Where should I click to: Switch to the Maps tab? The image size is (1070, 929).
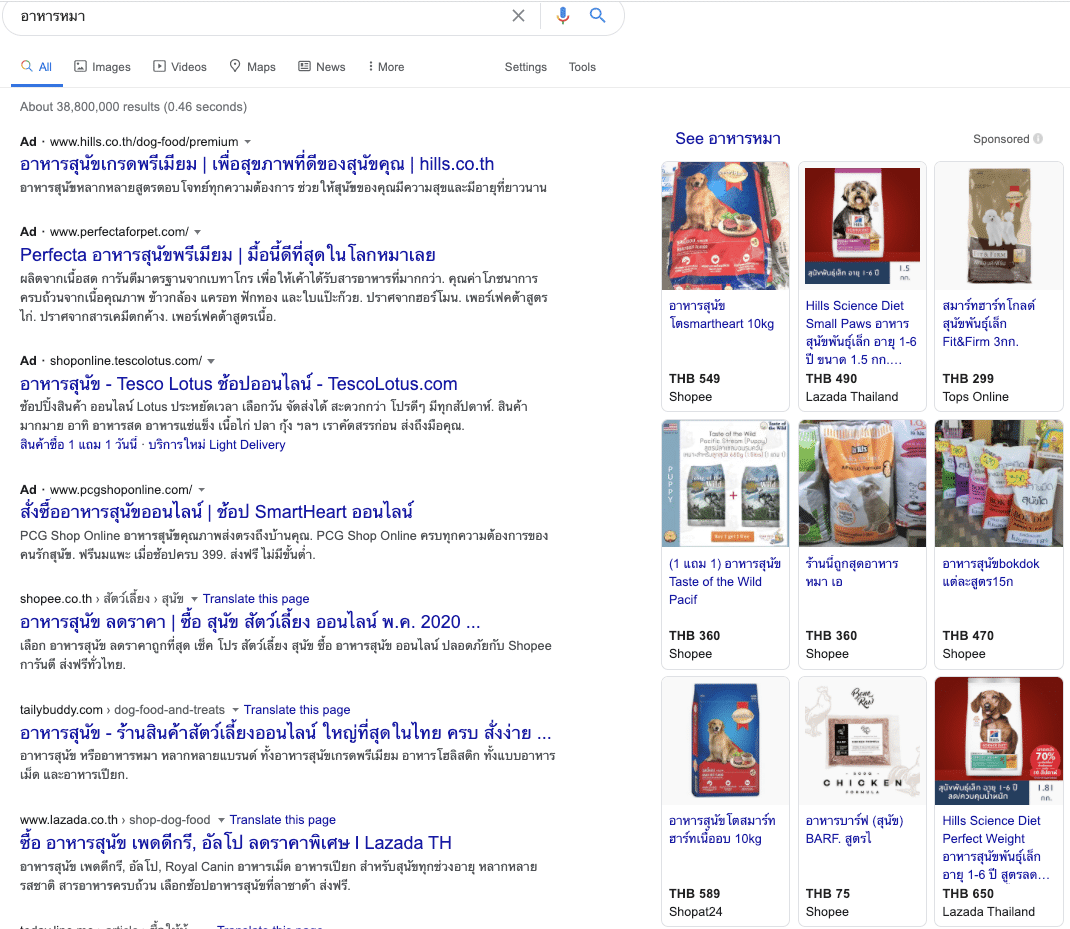coord(252,67)
